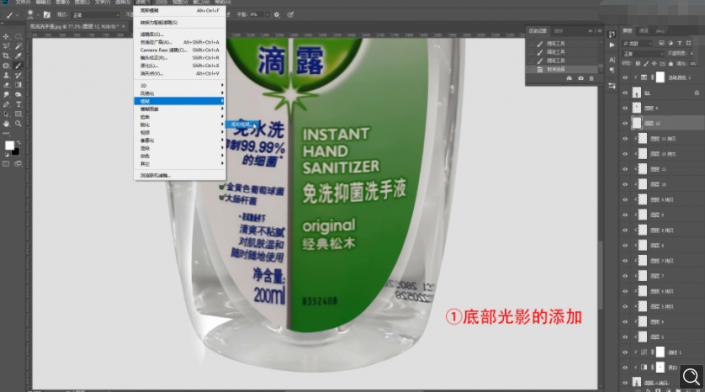Open the Actions play icon panel
This screenshot has height=392, width=705.
pyautogui.click(x=611, y=45)
